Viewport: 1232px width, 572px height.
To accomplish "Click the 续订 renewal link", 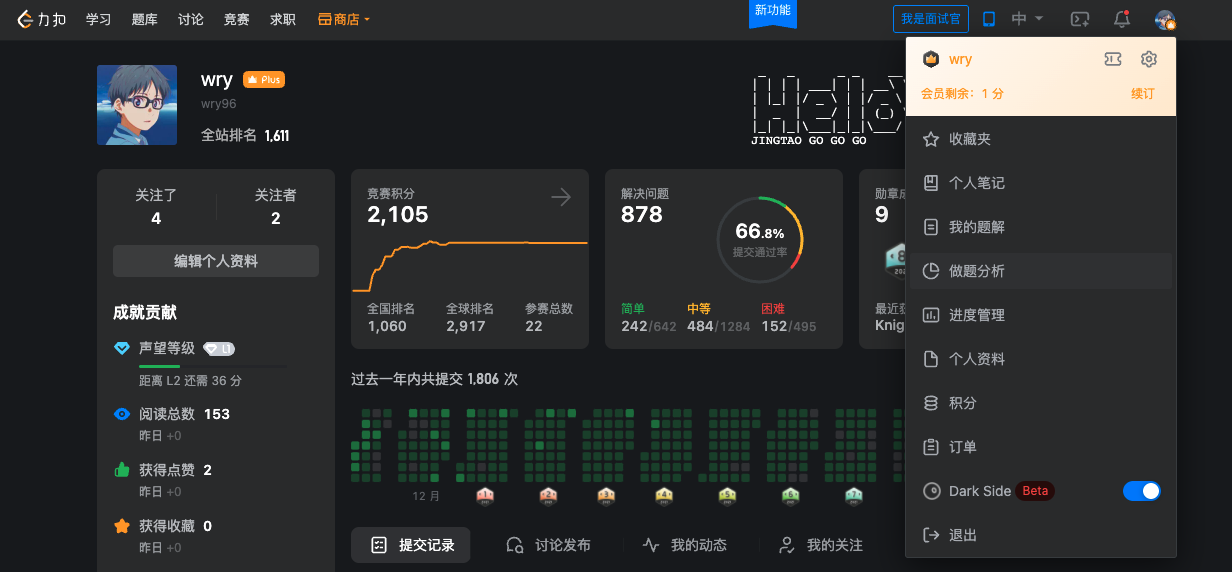I will point(1142,93).
